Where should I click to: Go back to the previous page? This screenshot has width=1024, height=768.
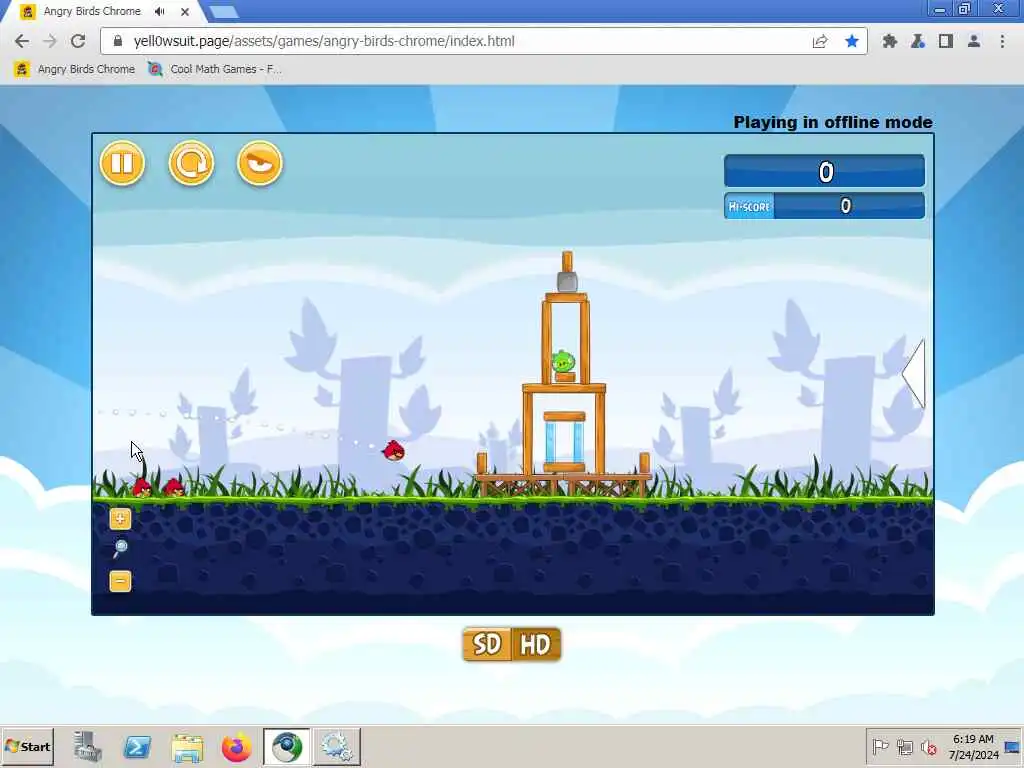click(x=22, y=41)
